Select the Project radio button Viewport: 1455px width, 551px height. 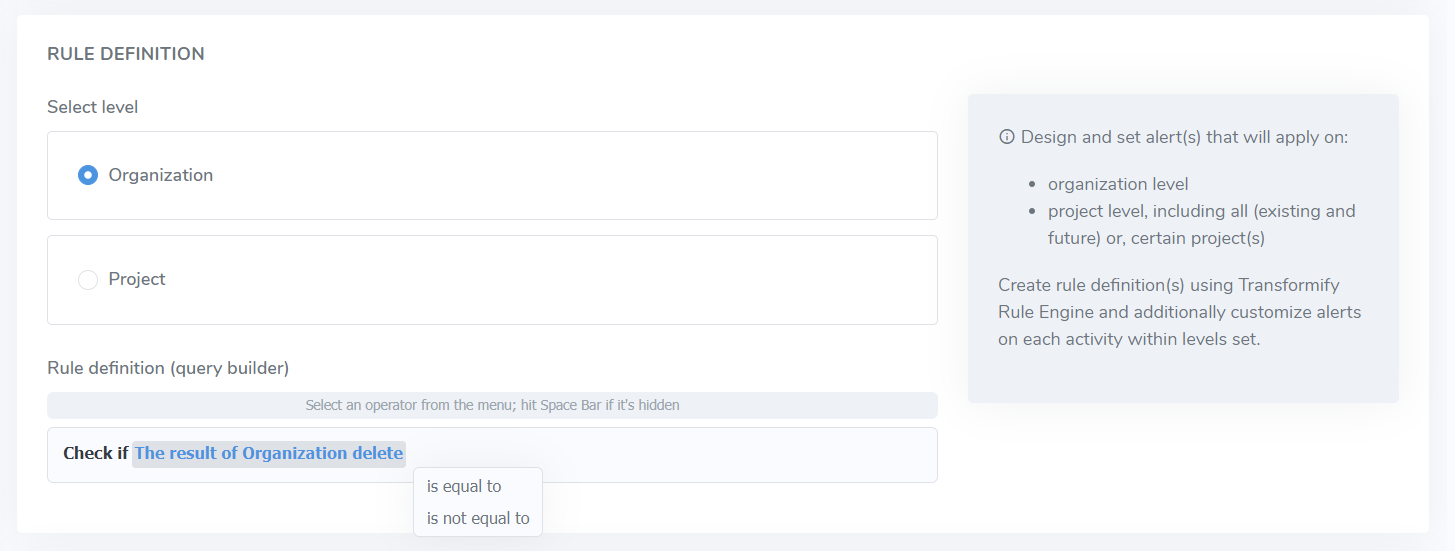pyautogui.click(x=88, y=280)
